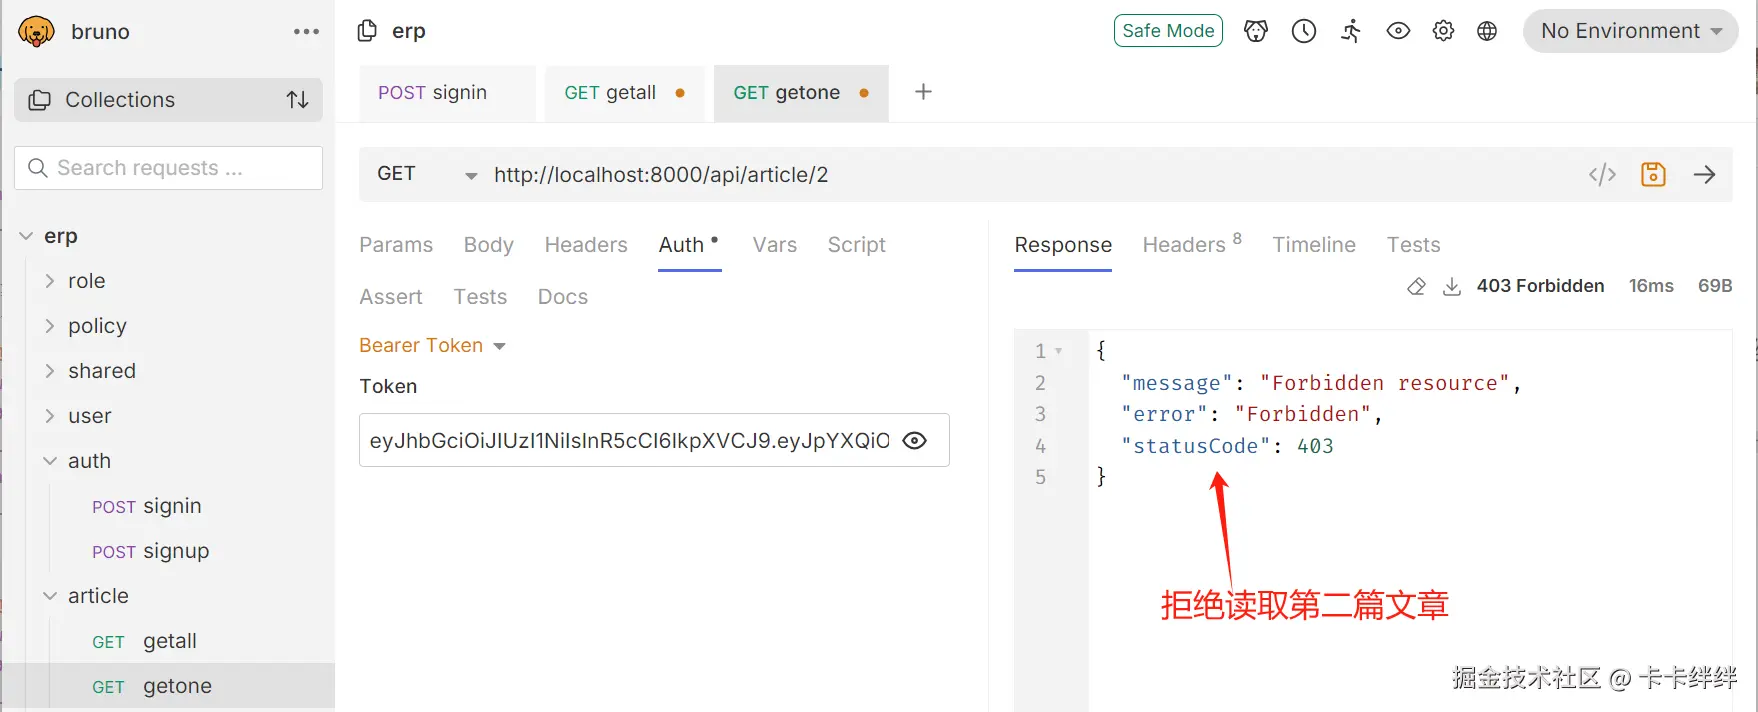Image resolution: width=1758 pixels, height=712 pixels.
Task: Generate code with the </> icon
Action: 1602,174
